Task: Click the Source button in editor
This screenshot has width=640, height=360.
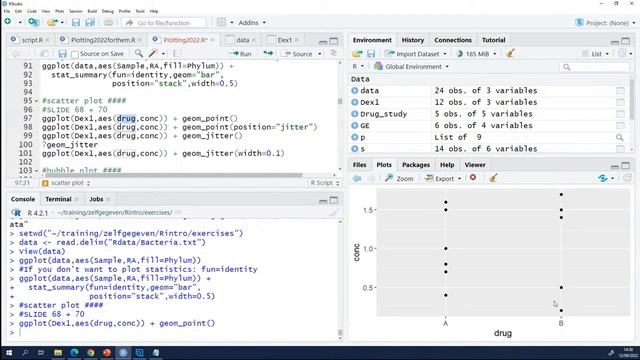Action: [298, 53]
